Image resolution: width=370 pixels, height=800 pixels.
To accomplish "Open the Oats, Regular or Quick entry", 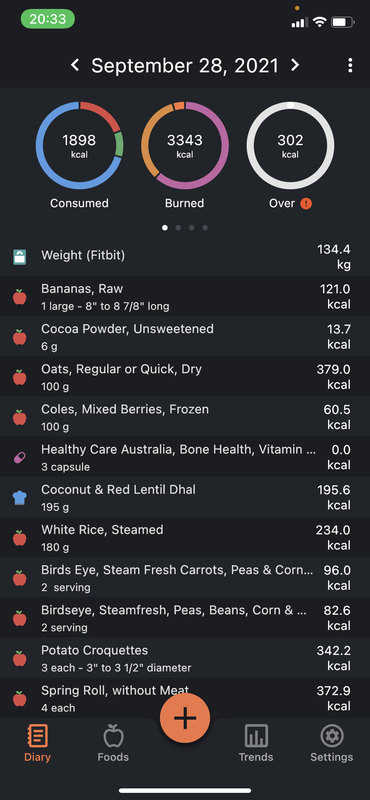I will tap(185, 377).
